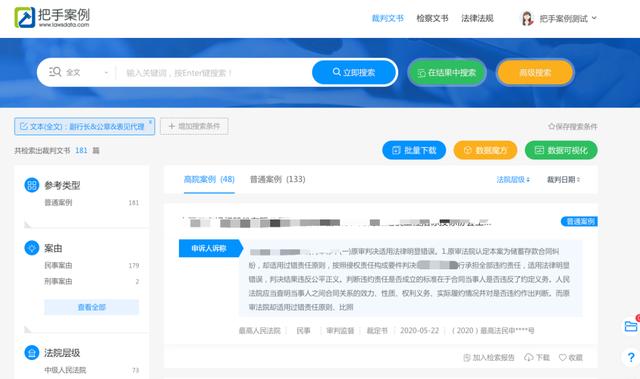Focus the keyword search input field
This screenshot has width=640, height=379.
click(216, 73)
